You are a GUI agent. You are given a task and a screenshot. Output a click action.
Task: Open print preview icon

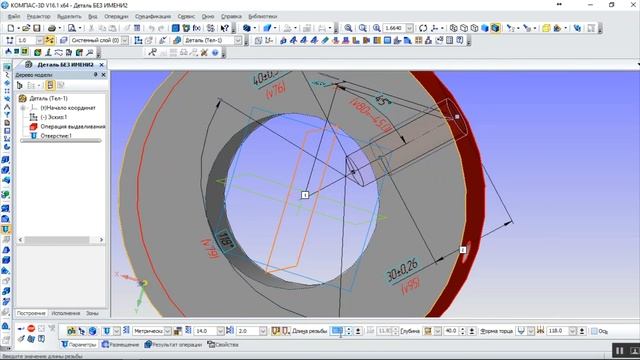[72, 28]
